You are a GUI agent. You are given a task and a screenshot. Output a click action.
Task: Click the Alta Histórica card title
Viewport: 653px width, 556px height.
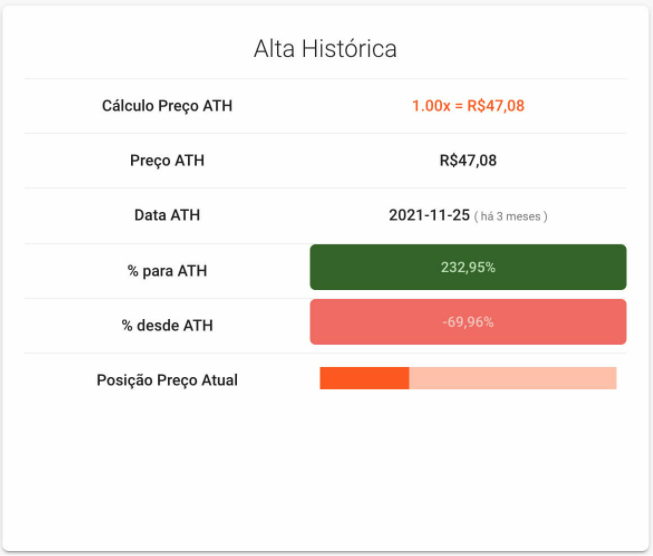pos(325,49)
